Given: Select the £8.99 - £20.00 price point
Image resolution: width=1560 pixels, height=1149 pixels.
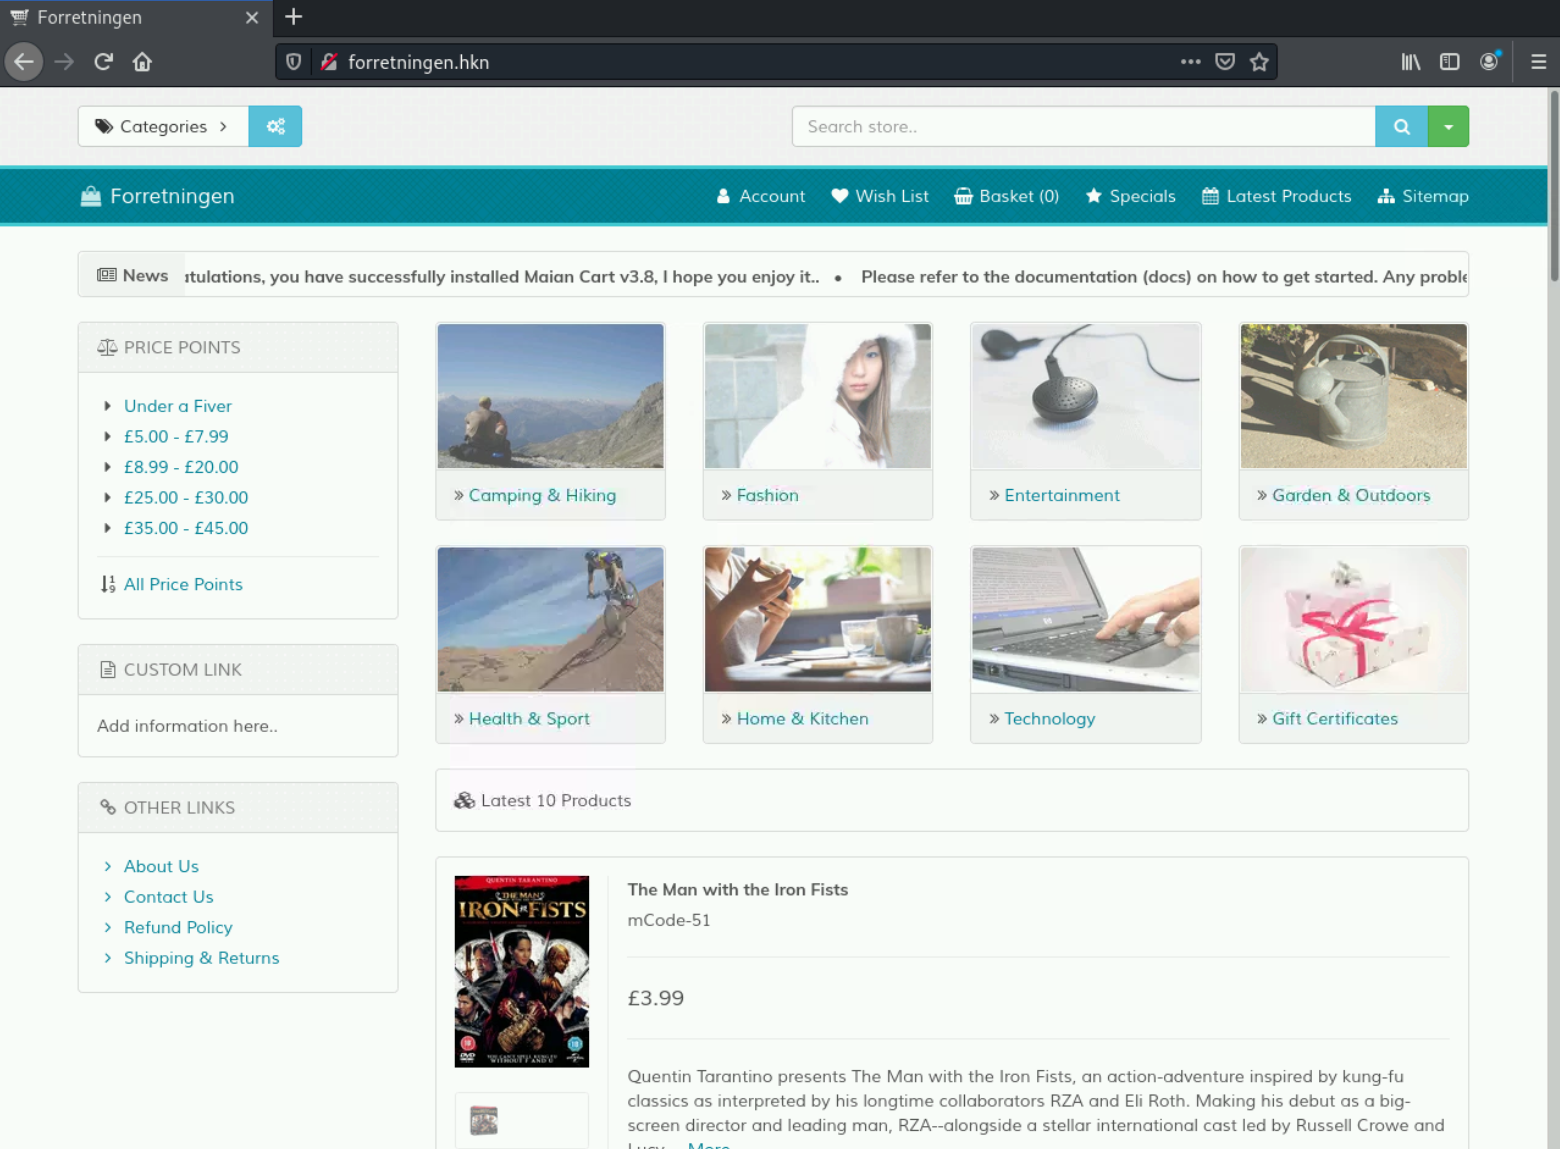Looking at the screenshot, I should tap(181, 467).
